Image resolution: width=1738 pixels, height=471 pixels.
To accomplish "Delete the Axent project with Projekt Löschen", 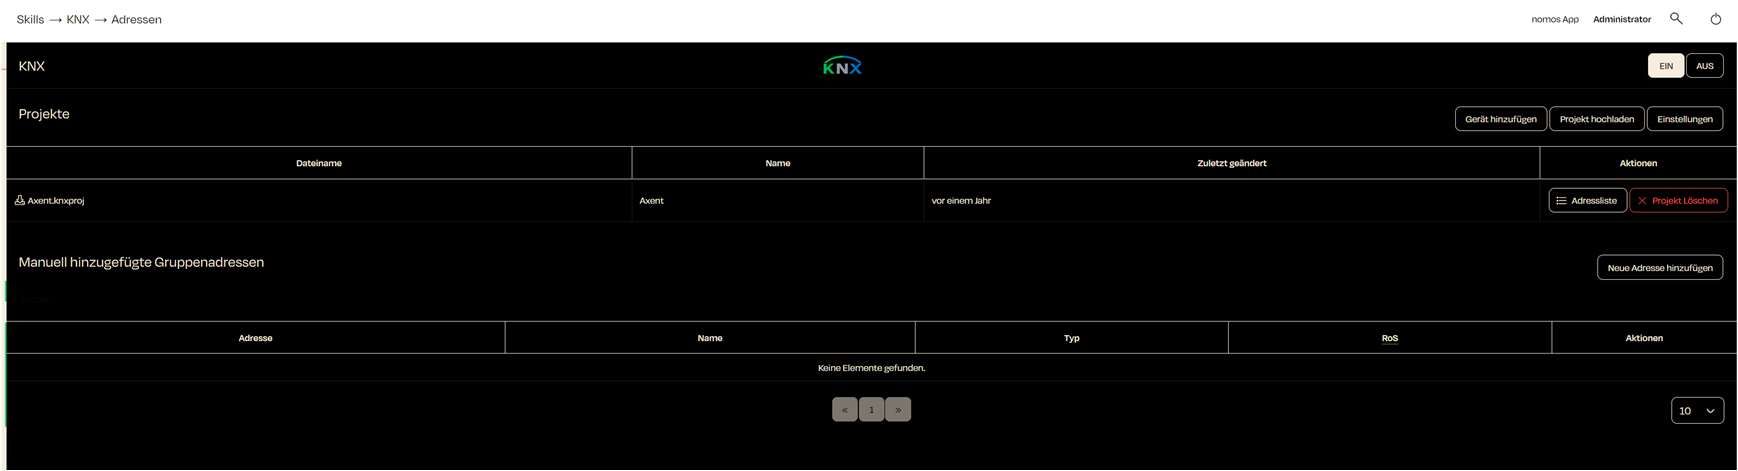I will coord(1678,201).
